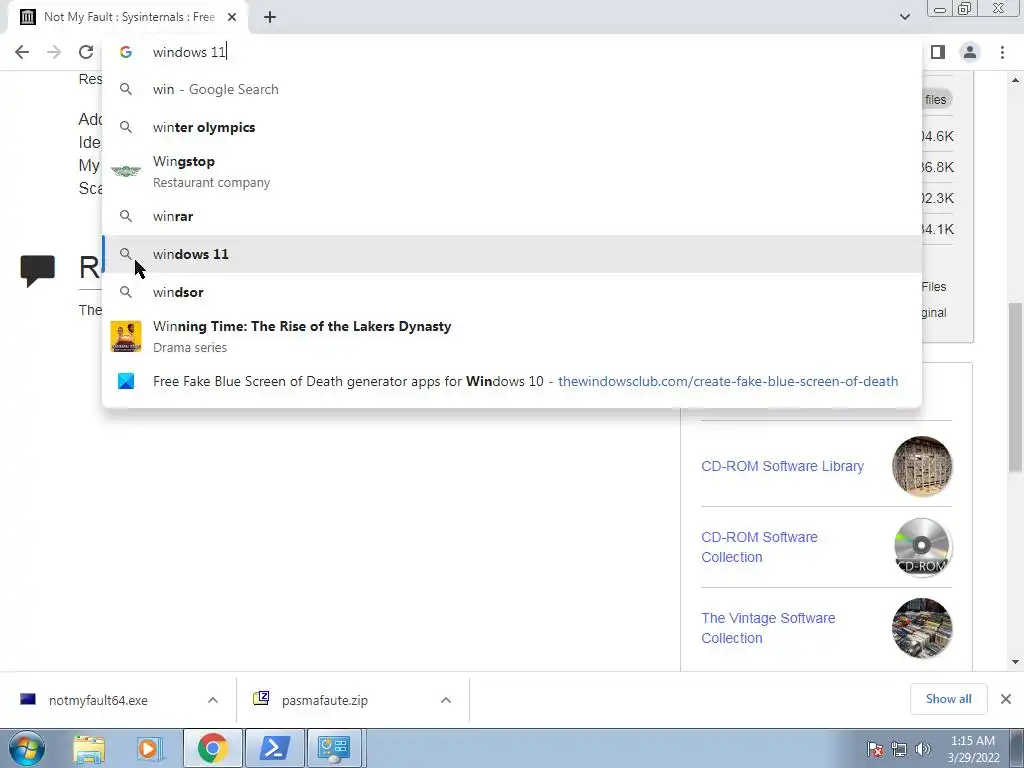Open the CD-ROM Software Collection link

click(x=760, y=547)
